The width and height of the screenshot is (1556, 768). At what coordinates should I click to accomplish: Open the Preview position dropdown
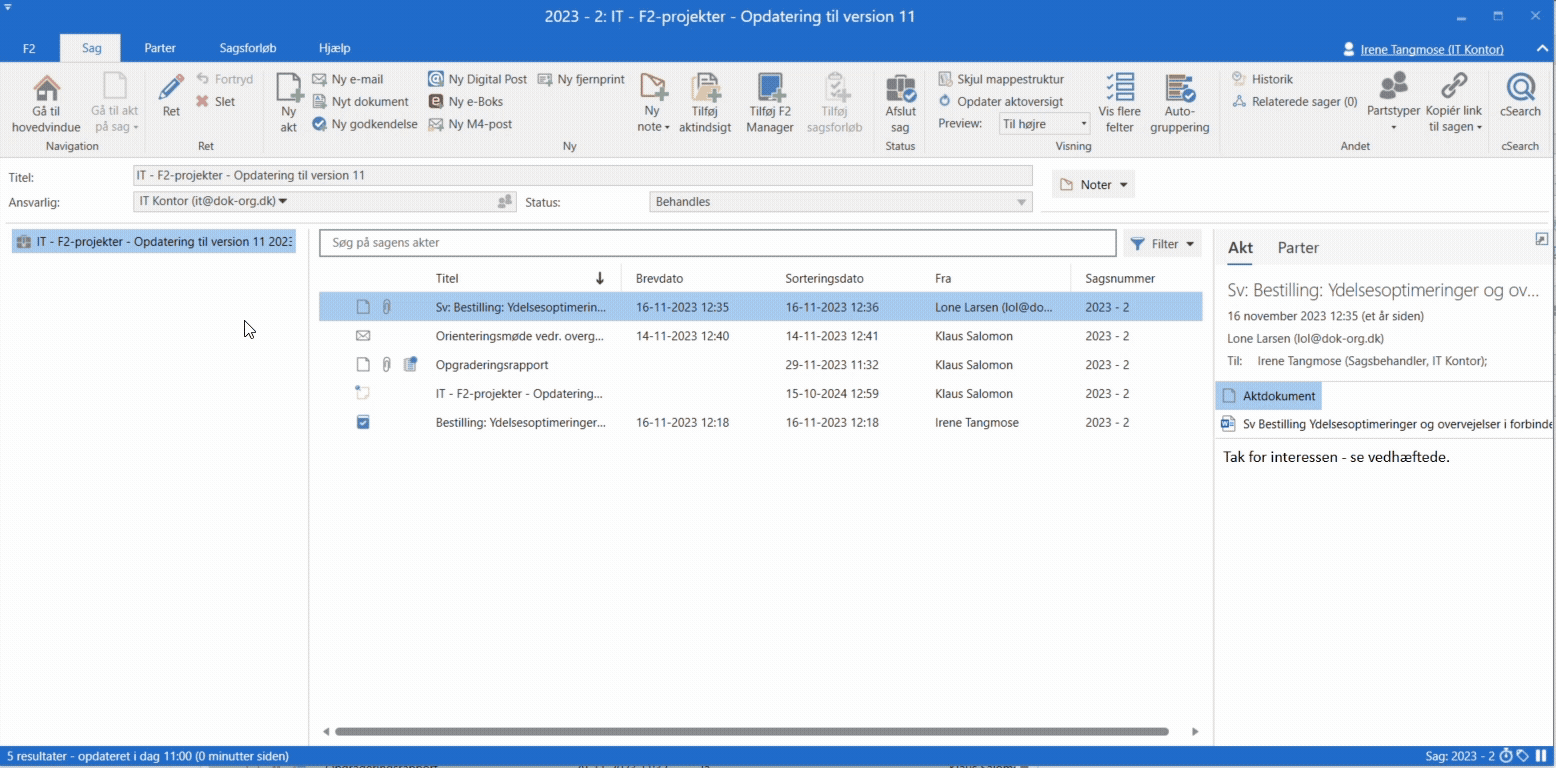(1044, 124)
